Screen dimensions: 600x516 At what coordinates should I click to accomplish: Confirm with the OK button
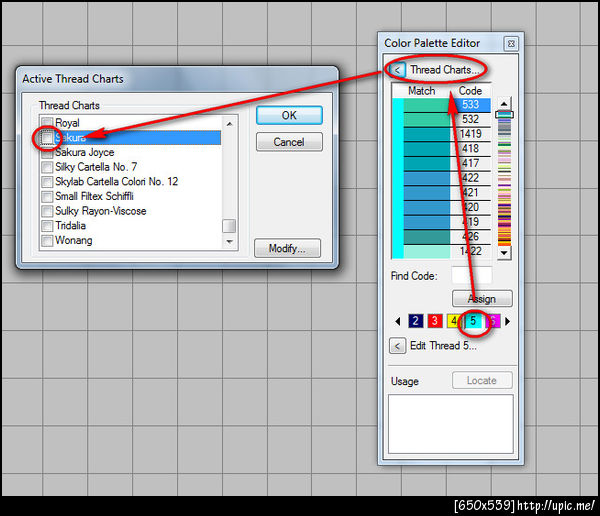coord(289,115)
